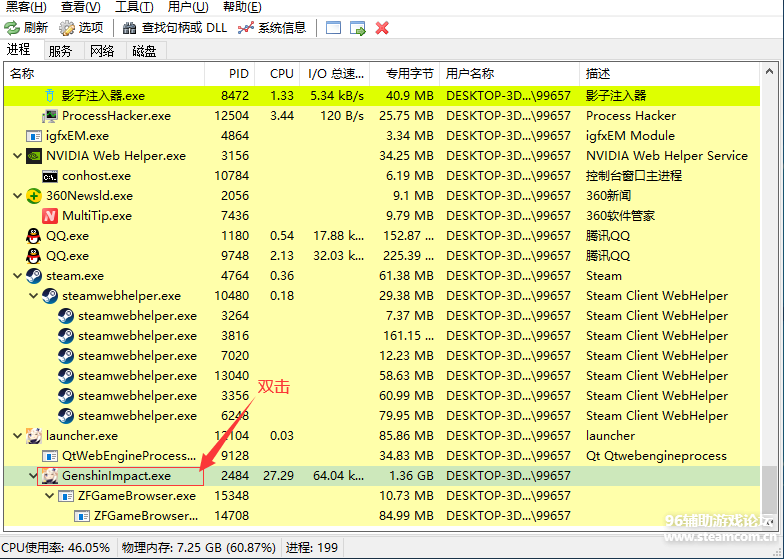Click the MultiTip.exe red icon

[50, 216]
